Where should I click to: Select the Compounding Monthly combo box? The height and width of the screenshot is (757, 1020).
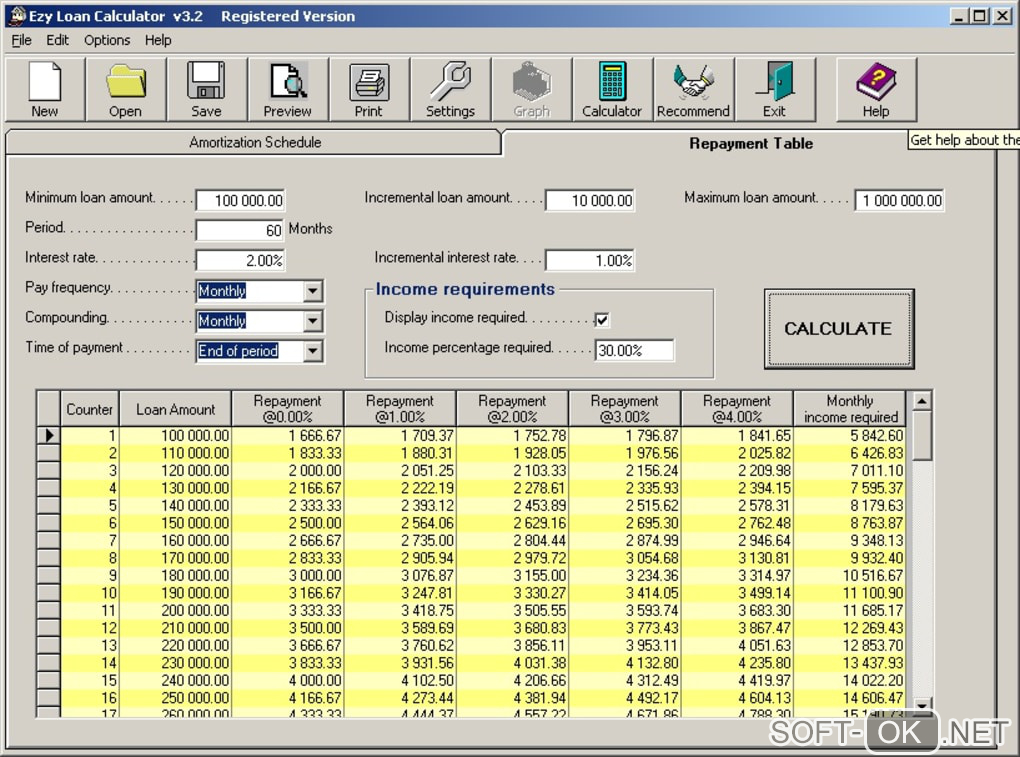click(260, 321)
